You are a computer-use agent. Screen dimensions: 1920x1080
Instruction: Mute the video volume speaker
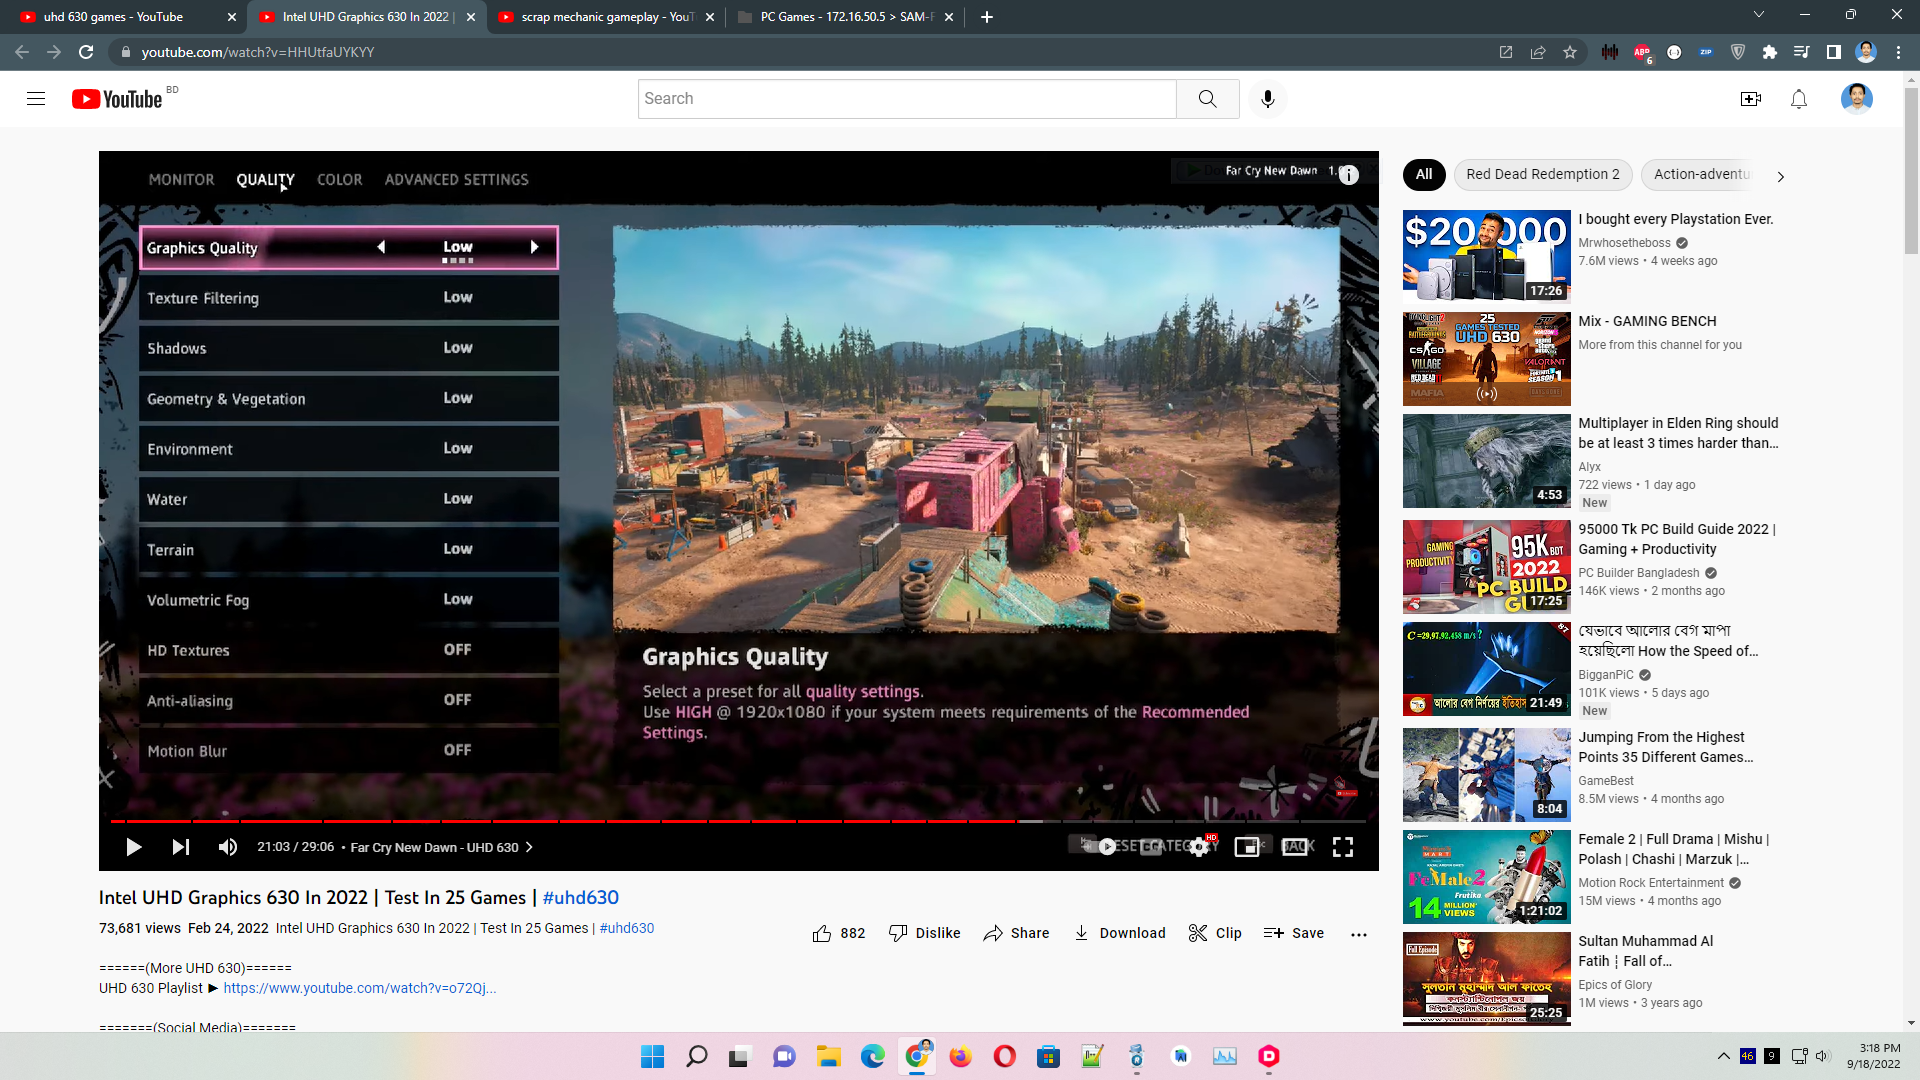click(x=228, y=847)
